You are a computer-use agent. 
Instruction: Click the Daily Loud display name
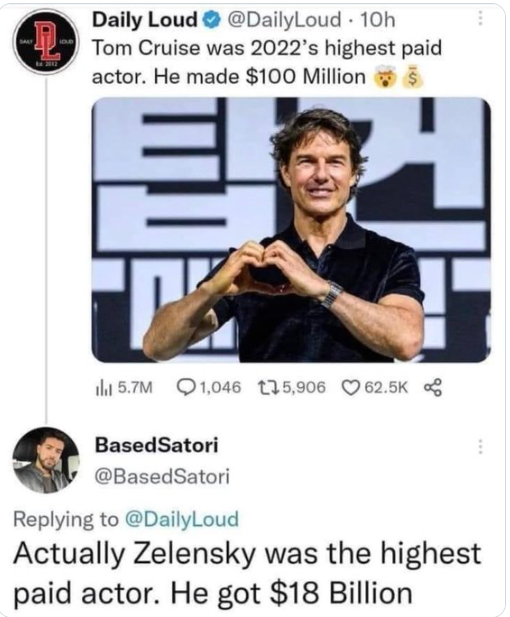(144, 20)
